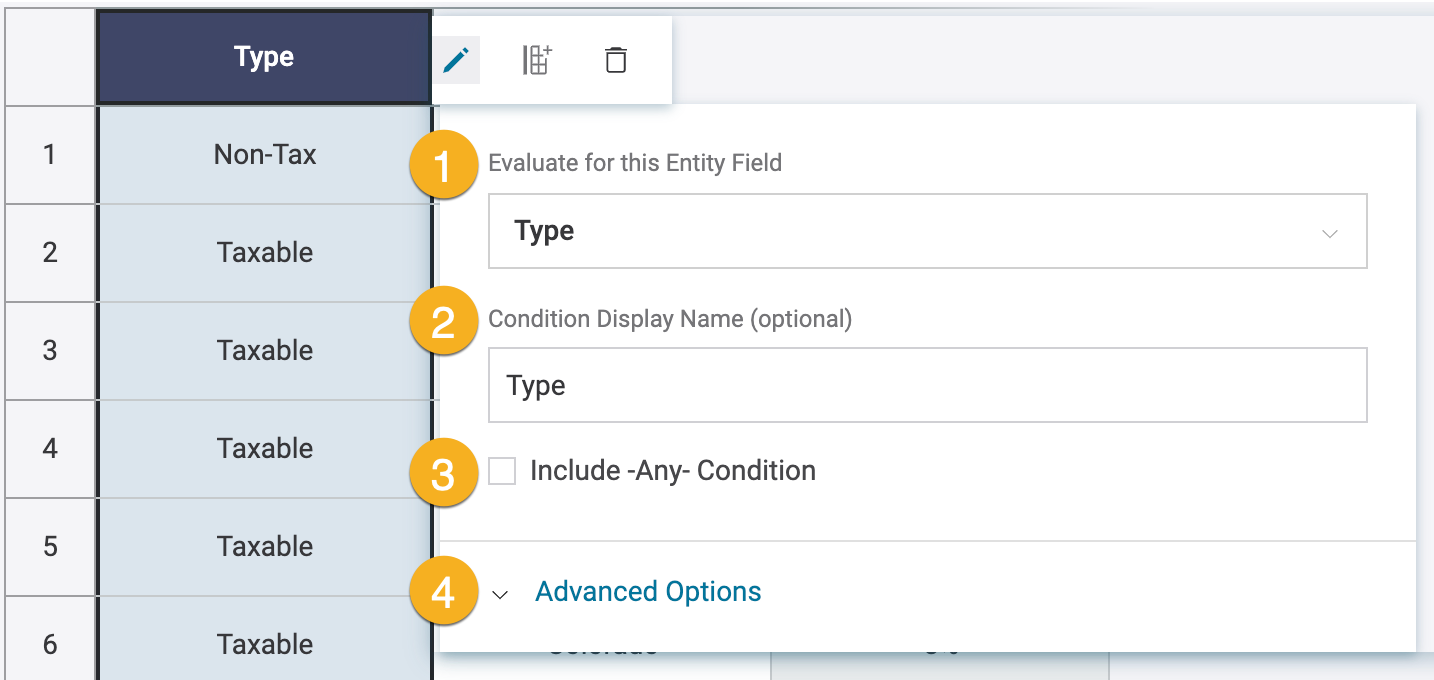Image resolution: width=1434 pixels, height=680 pixels.
Task: Click the pencil edit icon
Action: click(456, 61)
